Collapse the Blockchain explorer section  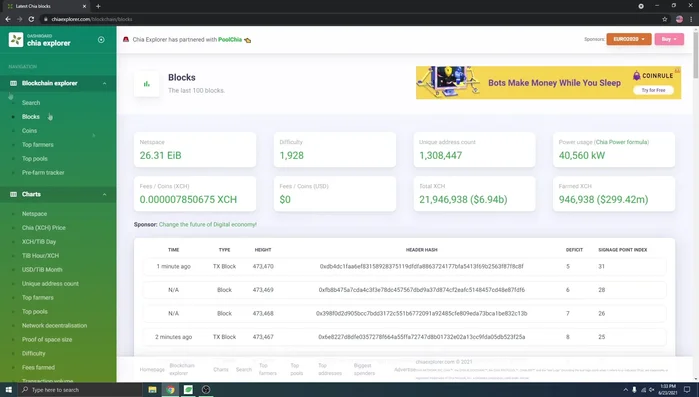point(58,83)
